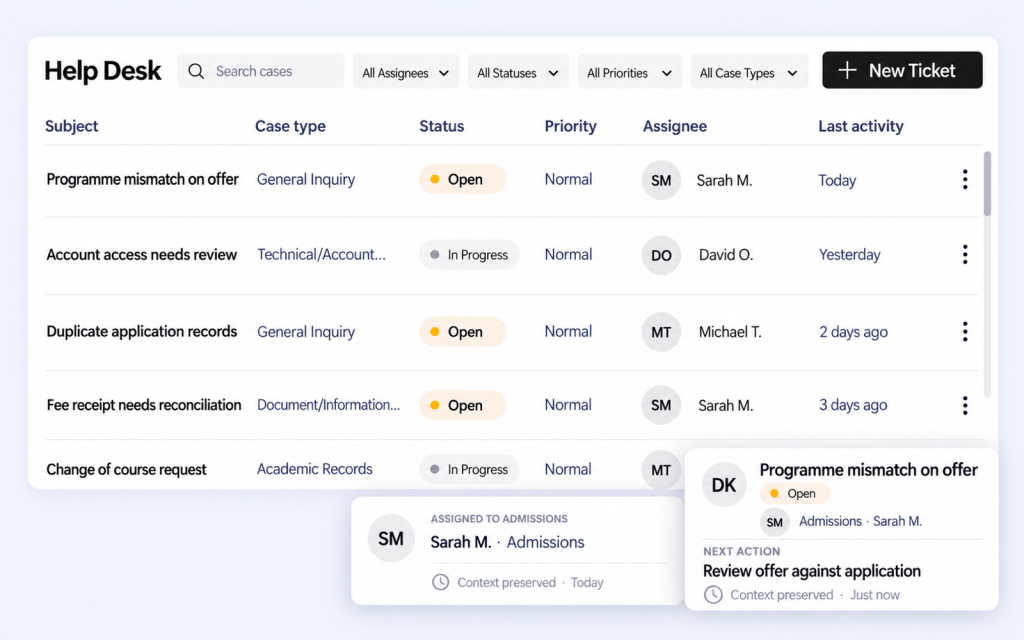Click the ticket list vertical scrollbar

click(x=987, y=184)
